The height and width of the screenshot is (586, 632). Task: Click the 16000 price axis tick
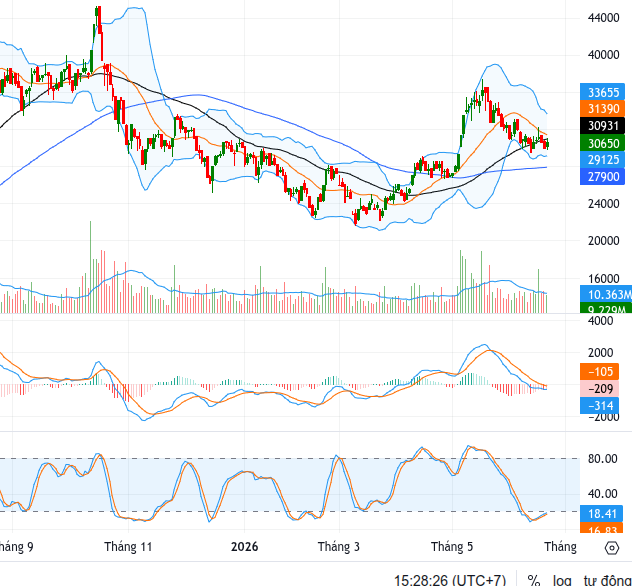click(603, 278)
